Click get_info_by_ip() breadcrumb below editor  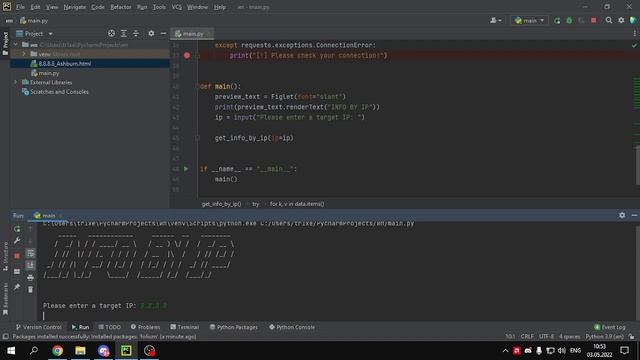tap(221, 204)
